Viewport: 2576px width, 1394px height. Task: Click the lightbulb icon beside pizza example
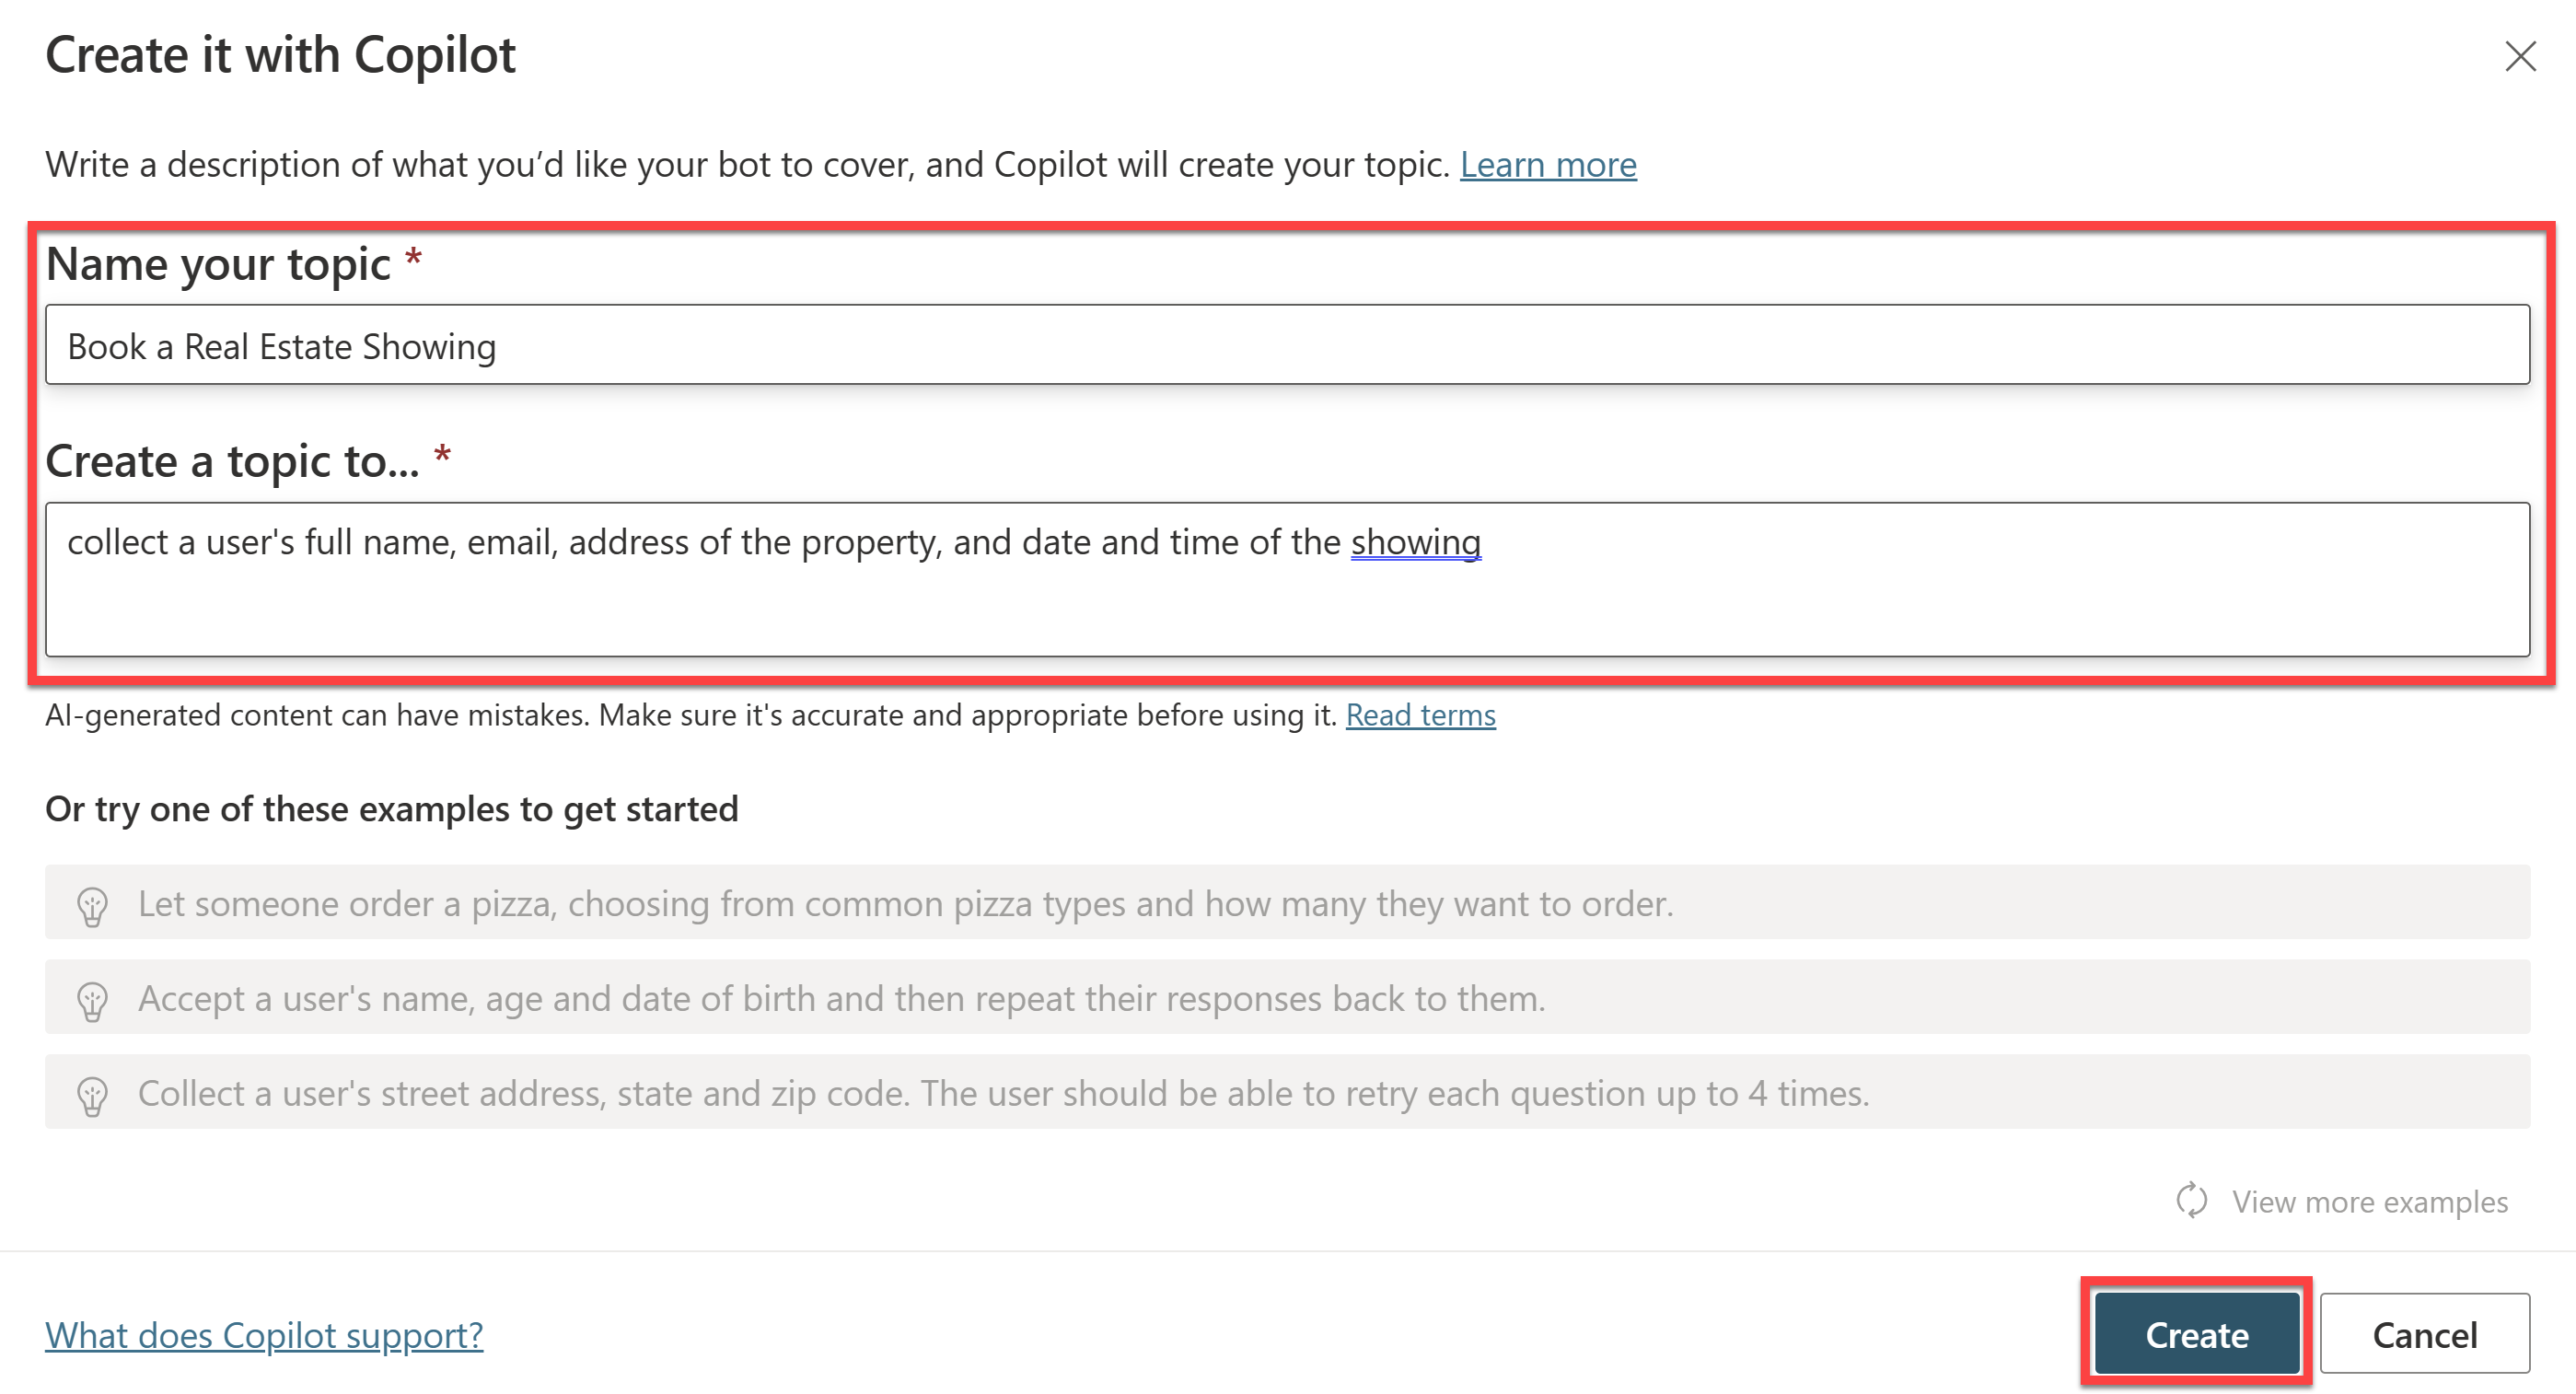pos(92,906)
